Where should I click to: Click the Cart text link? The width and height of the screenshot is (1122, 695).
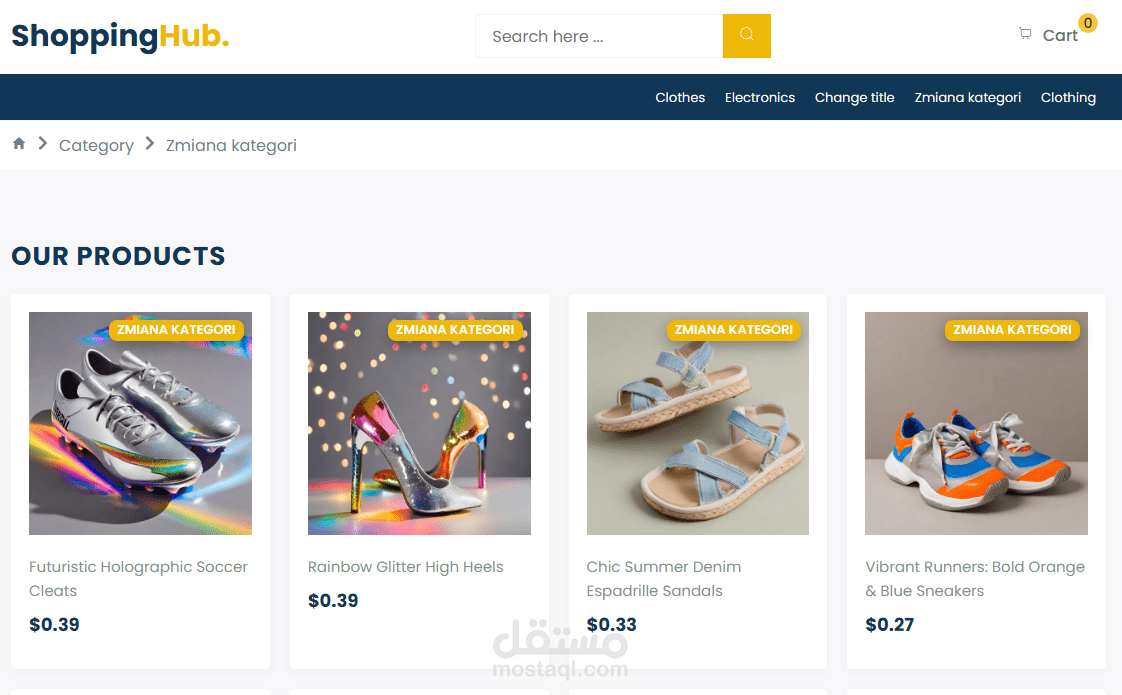tap(1060, 36)
